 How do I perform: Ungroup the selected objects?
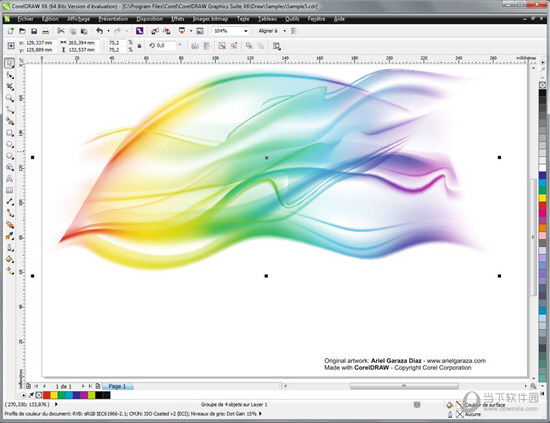(222, 46)
